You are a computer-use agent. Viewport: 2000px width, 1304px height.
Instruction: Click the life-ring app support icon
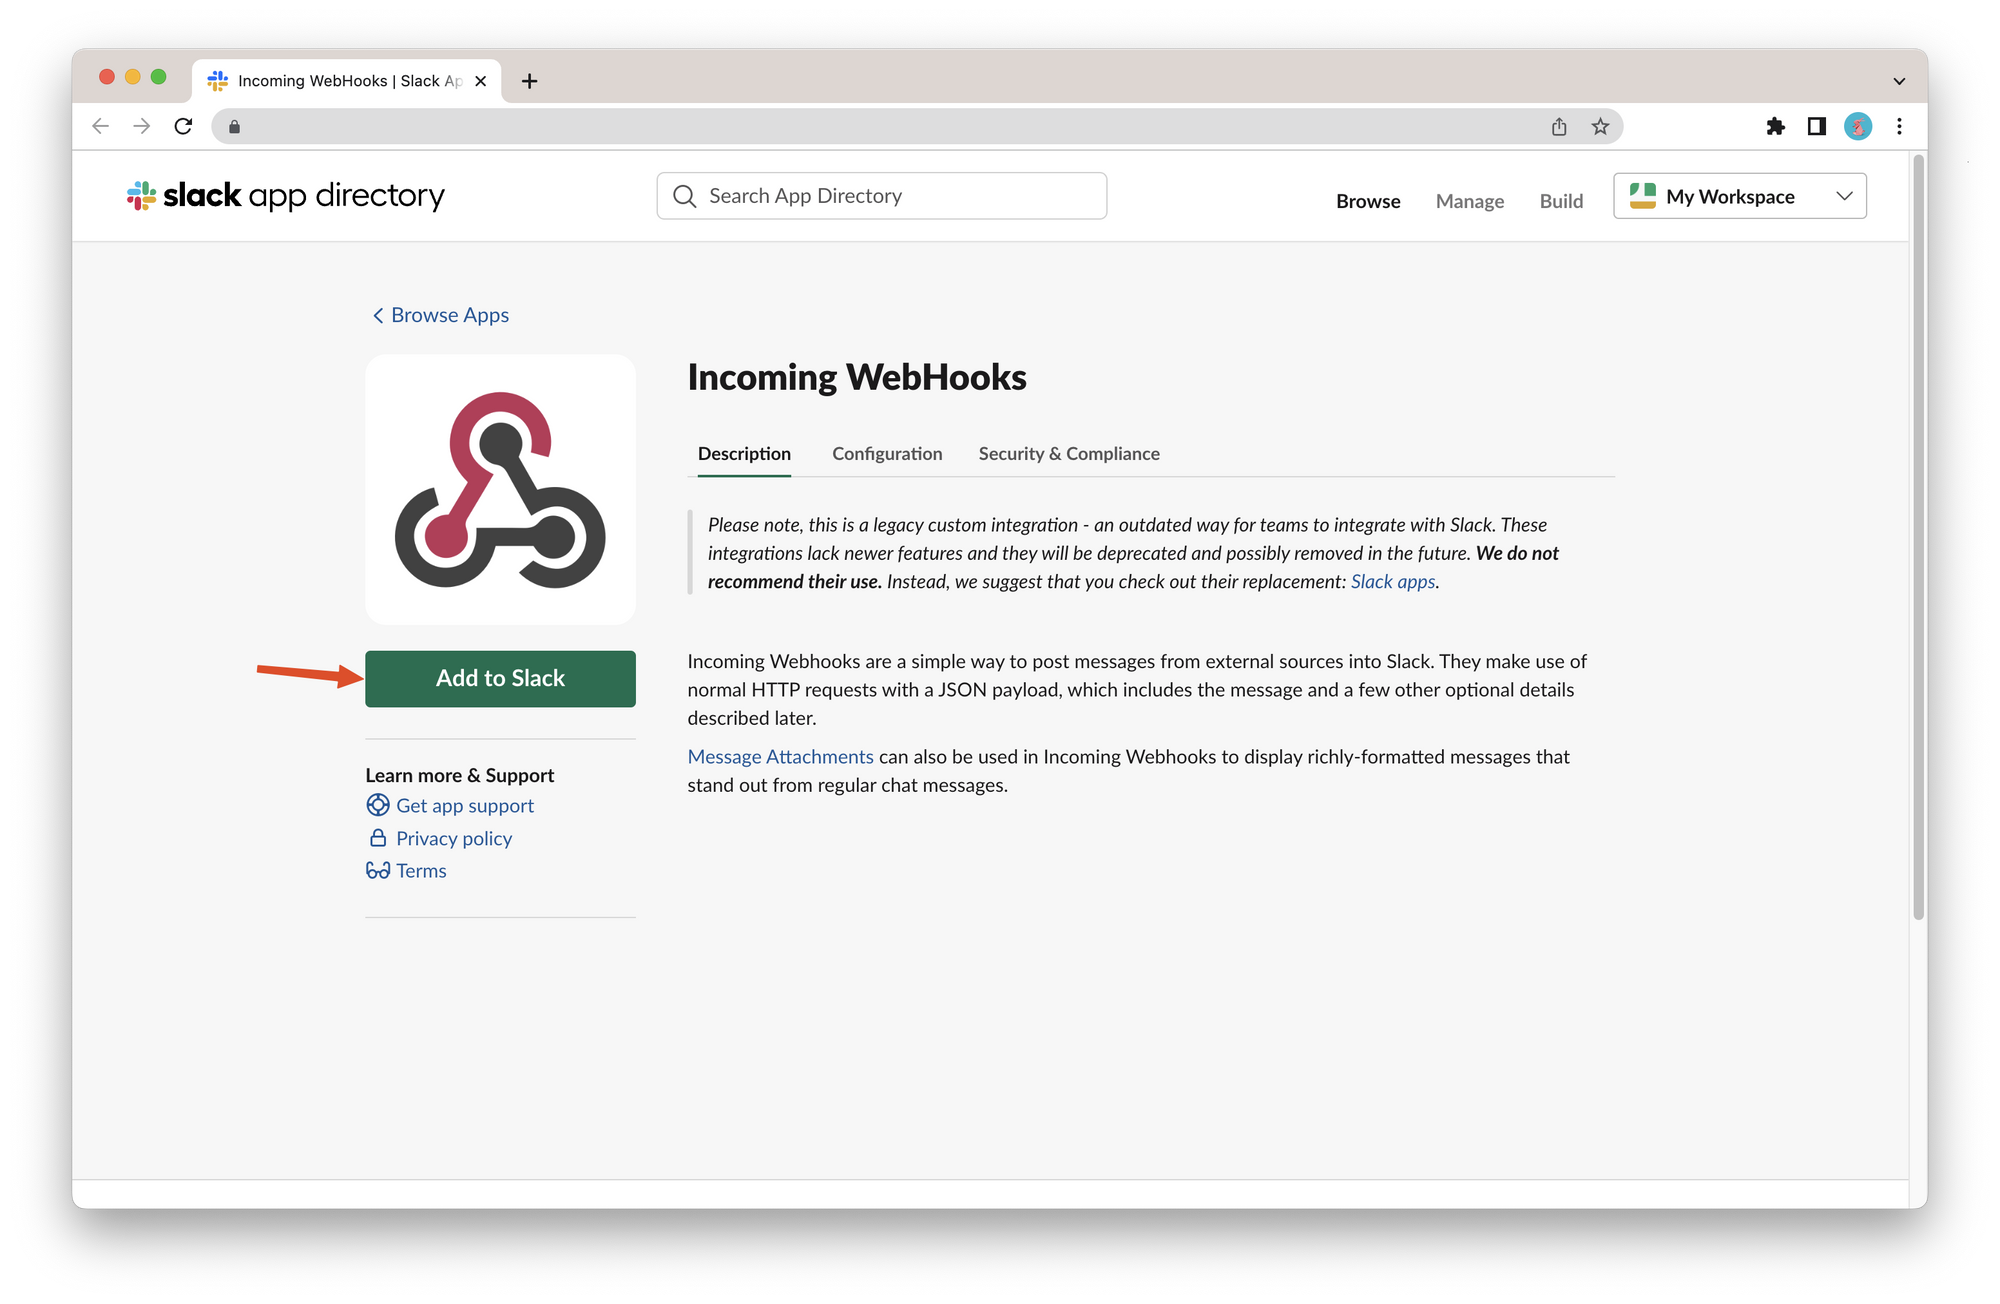[x=378, y=805]
